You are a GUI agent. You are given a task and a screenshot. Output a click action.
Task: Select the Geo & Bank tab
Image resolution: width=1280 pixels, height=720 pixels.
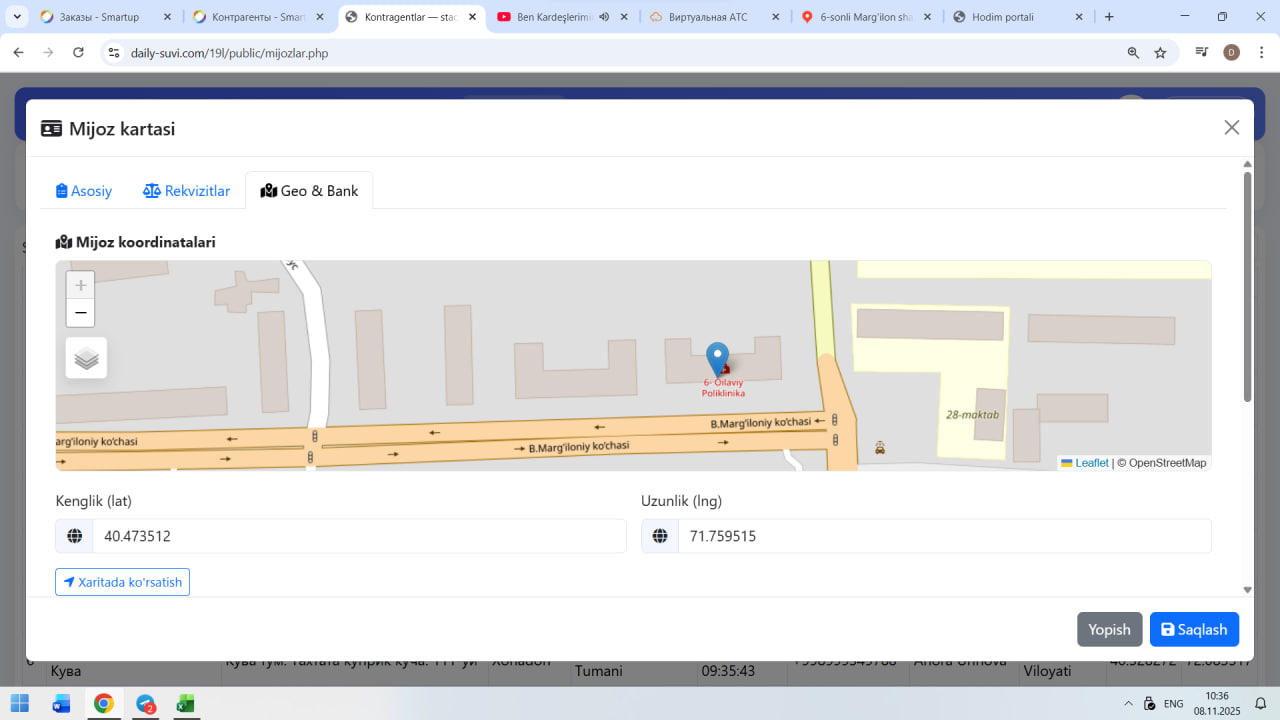pyautogui.click(x=309, y=191)
